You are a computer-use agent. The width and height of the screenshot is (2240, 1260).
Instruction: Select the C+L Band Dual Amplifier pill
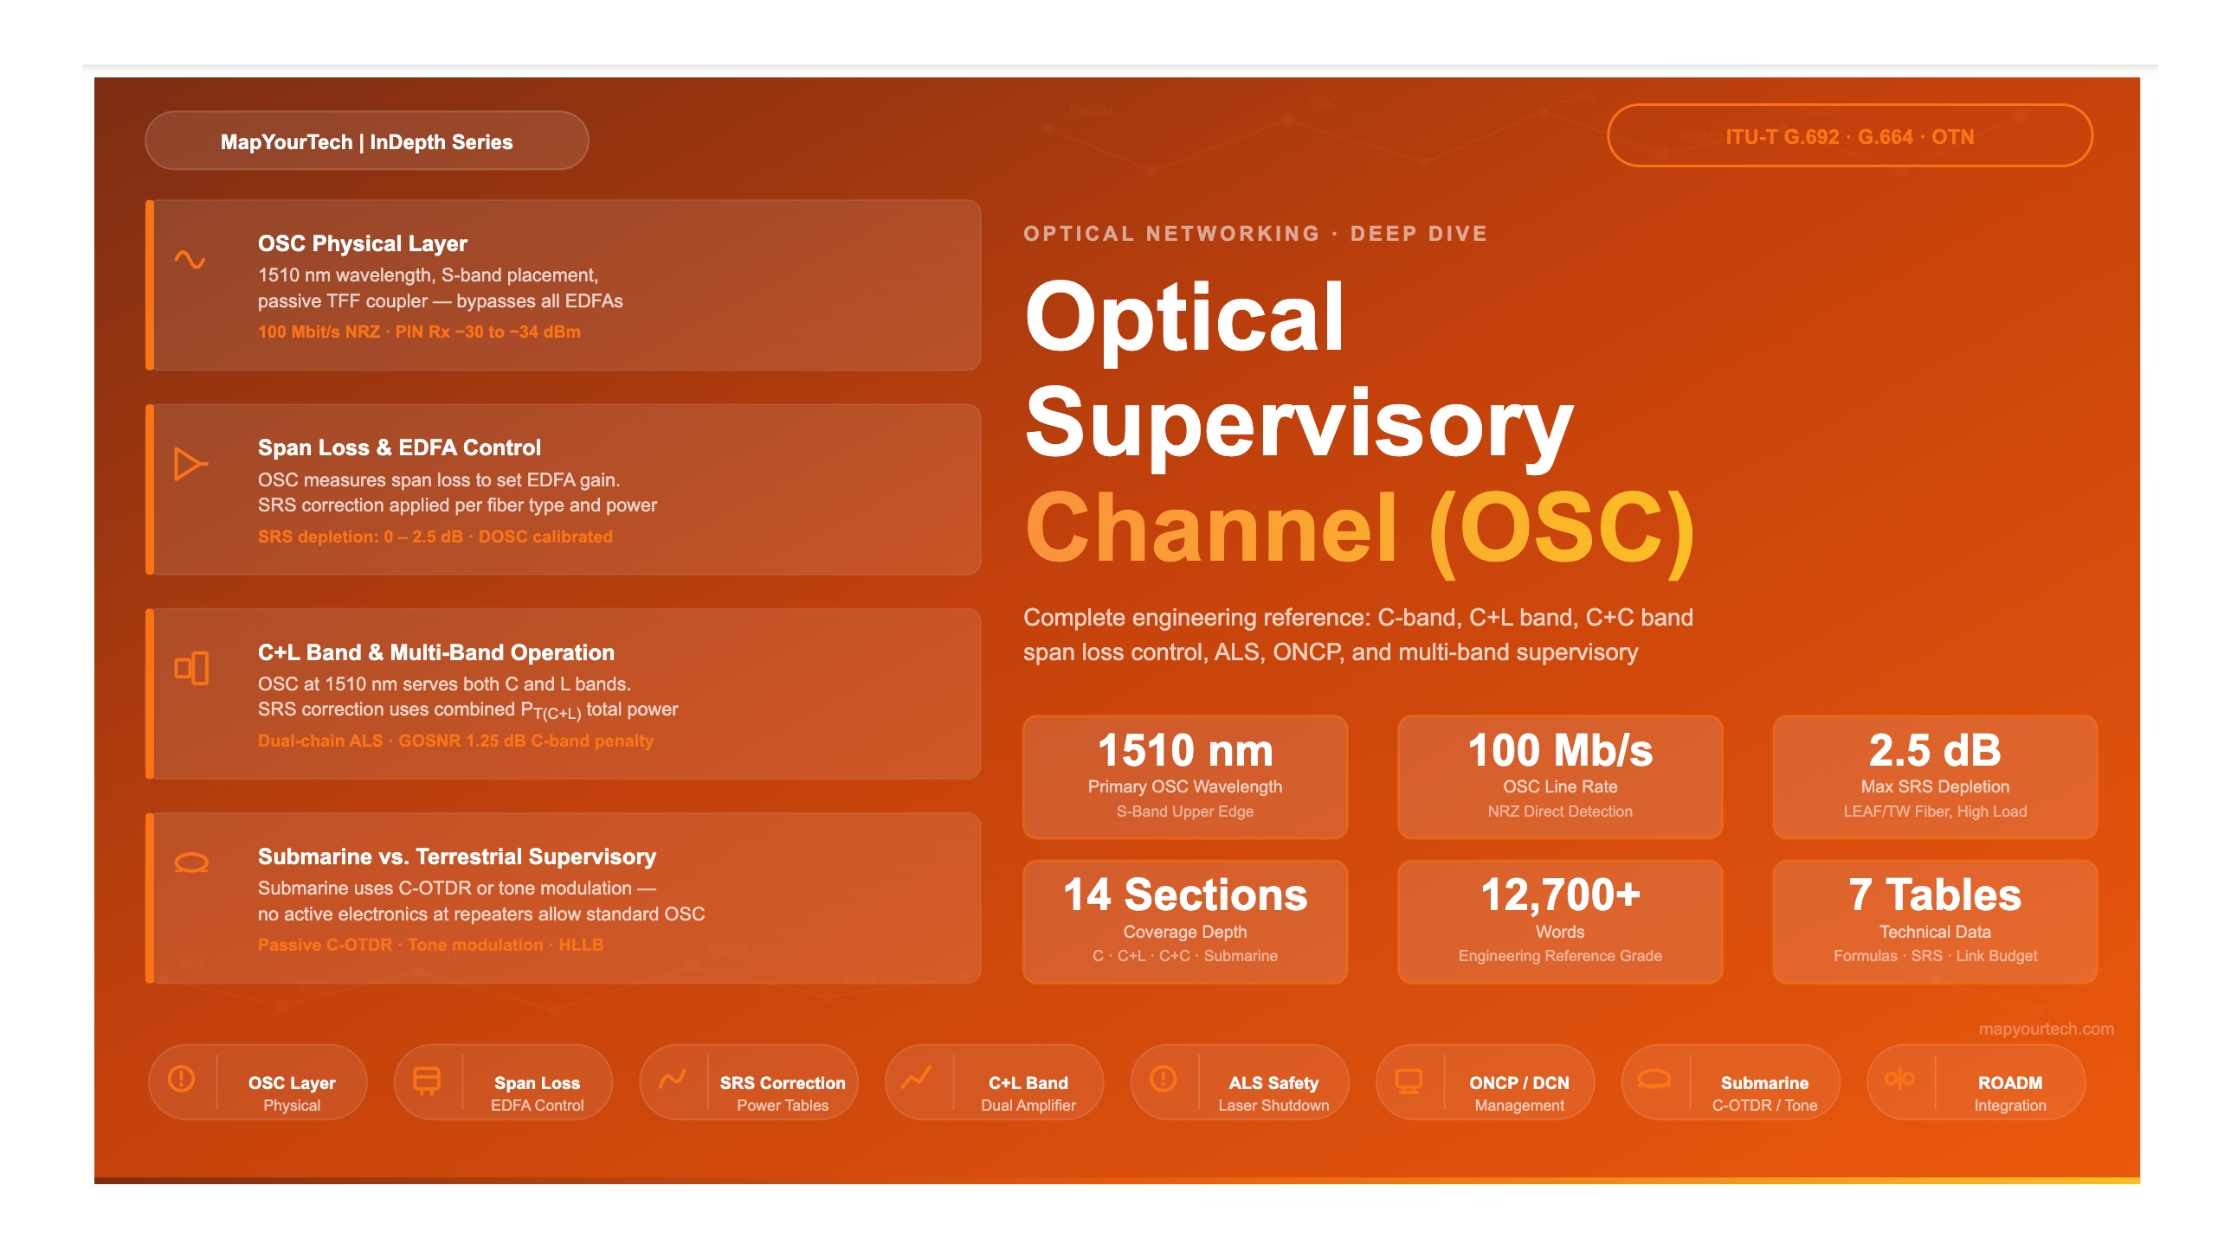[x=994, y=1083]
